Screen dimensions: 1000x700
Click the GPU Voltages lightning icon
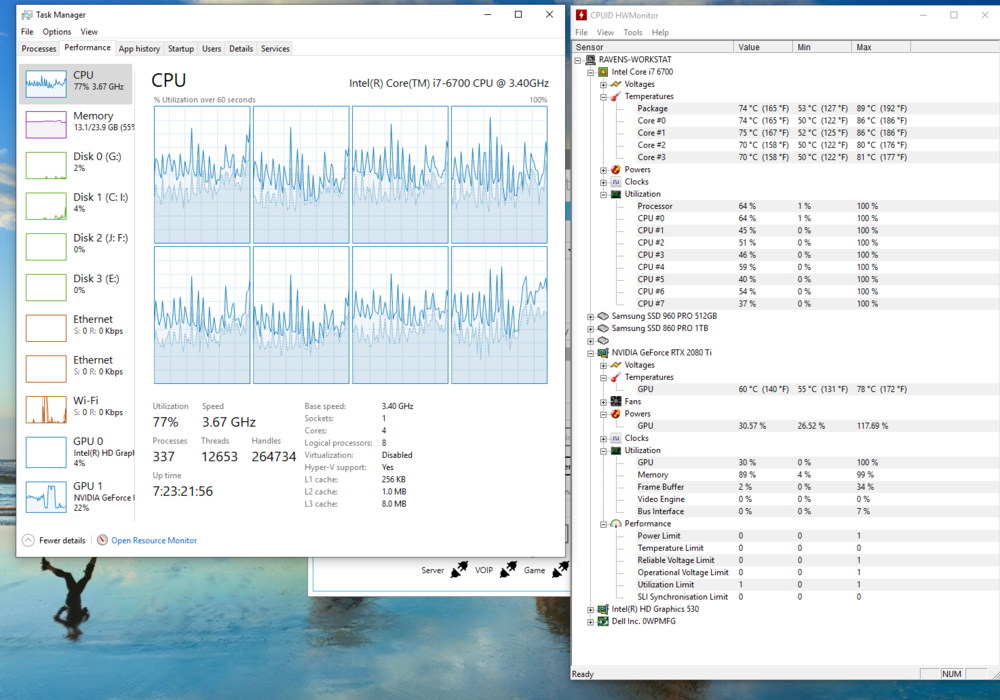click(615, 365)
